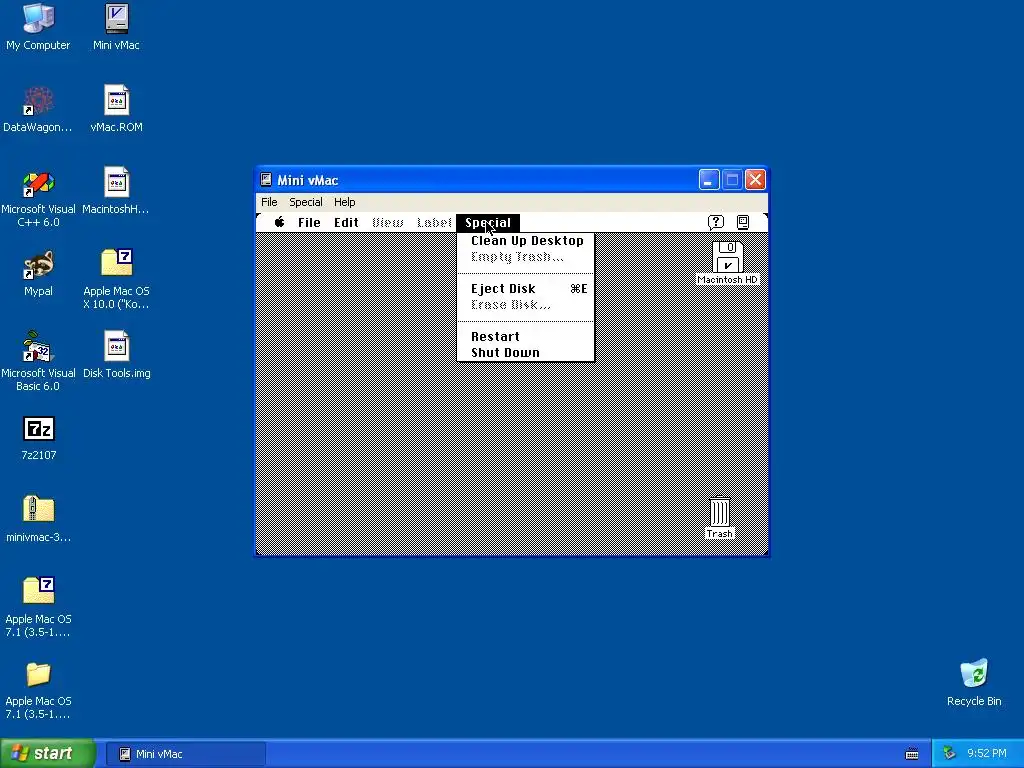Choose Shut Down from Special menu
Screen dimensions: 1024x768
click(526, 353)
